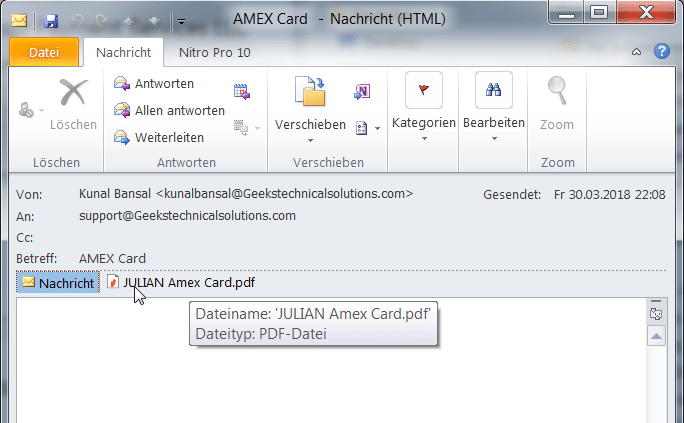Click scrollbar up arrow in message pane
The height and width of the screenshot is (423, 684).
click(656, 336)
